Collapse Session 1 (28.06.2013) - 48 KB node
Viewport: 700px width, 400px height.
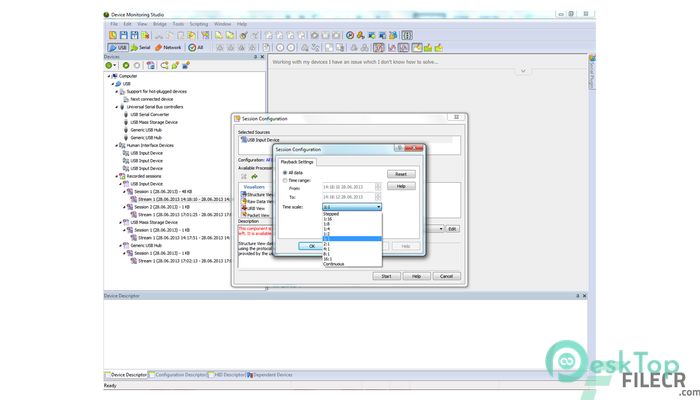[125, 192]
